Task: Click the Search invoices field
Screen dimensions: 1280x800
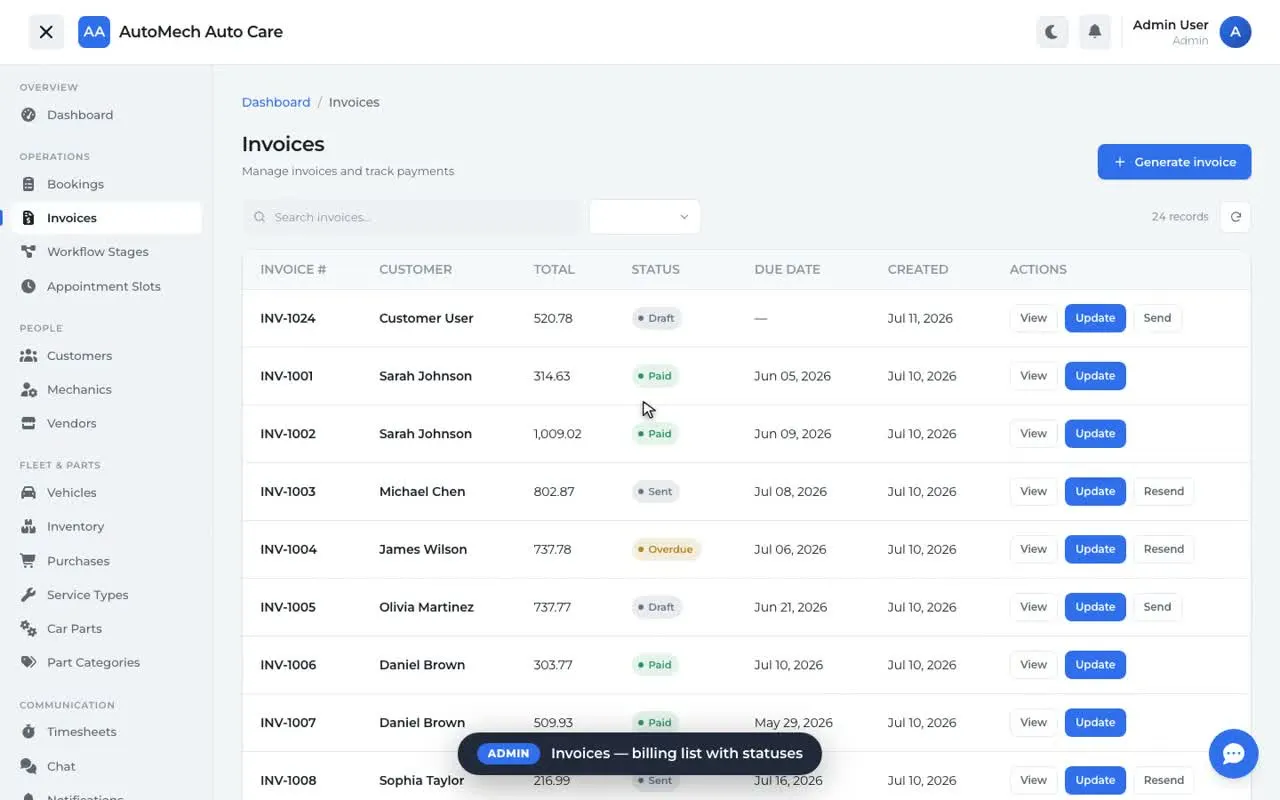Action: [411, 217]
